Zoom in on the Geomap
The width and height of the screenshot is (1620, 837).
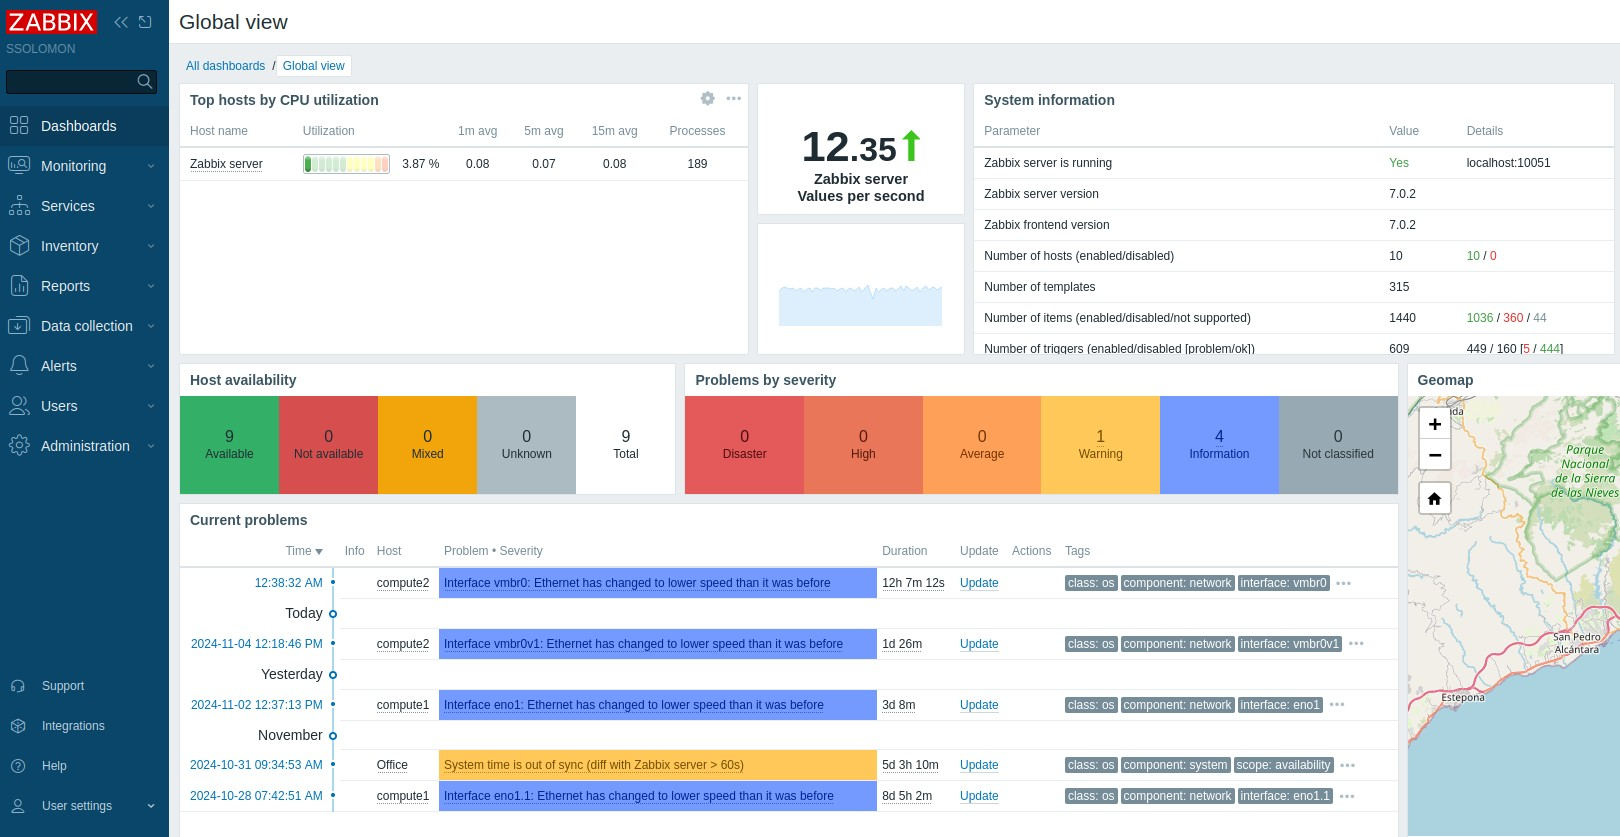(1434, 424)
